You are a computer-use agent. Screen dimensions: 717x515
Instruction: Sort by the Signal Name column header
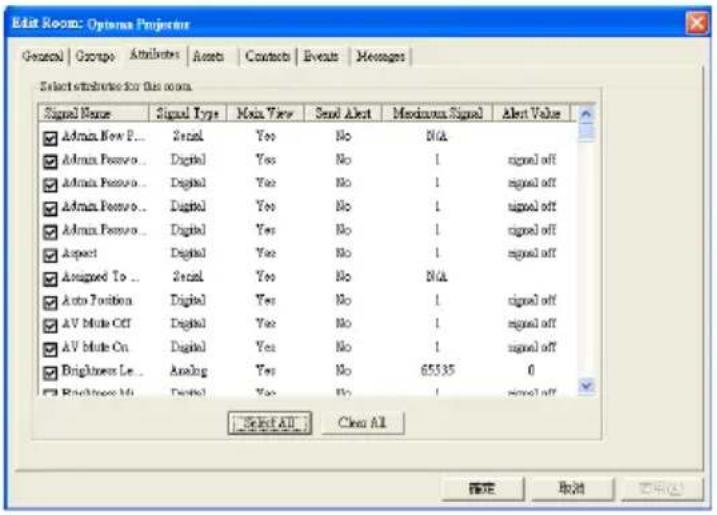point(94,113)
